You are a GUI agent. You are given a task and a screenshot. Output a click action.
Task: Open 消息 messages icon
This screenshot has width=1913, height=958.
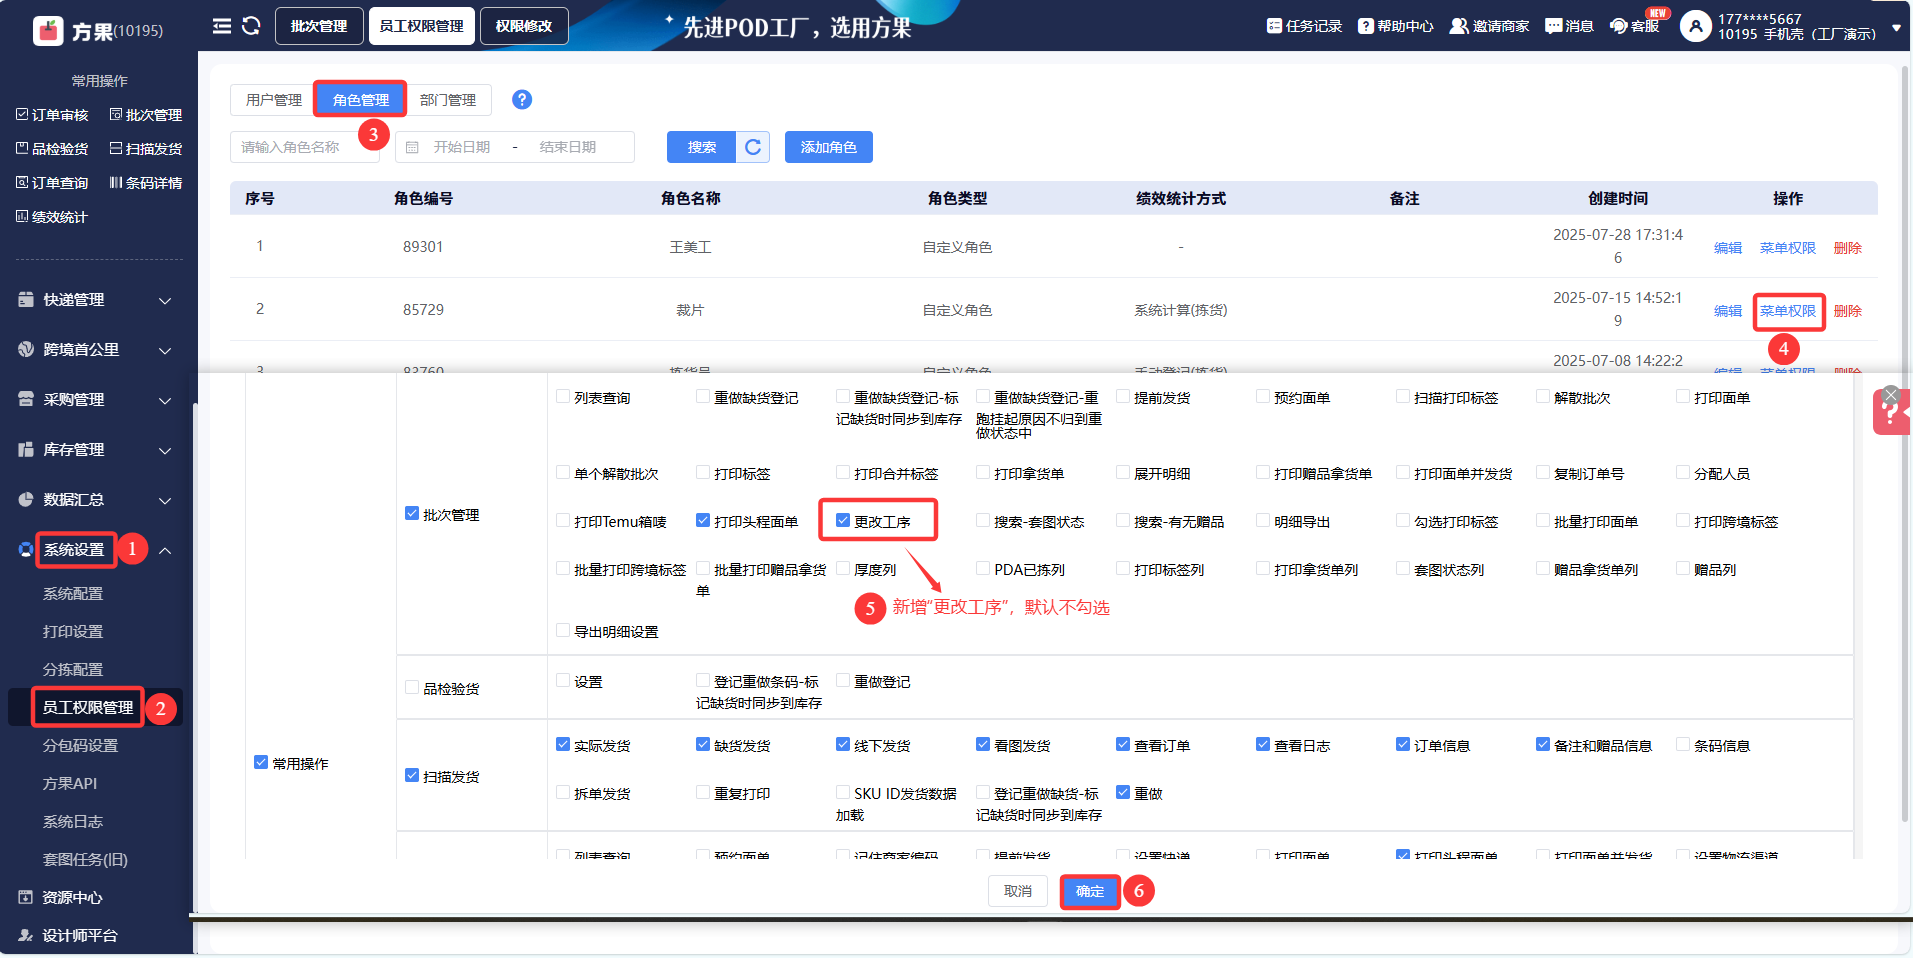coord(1569,26)
